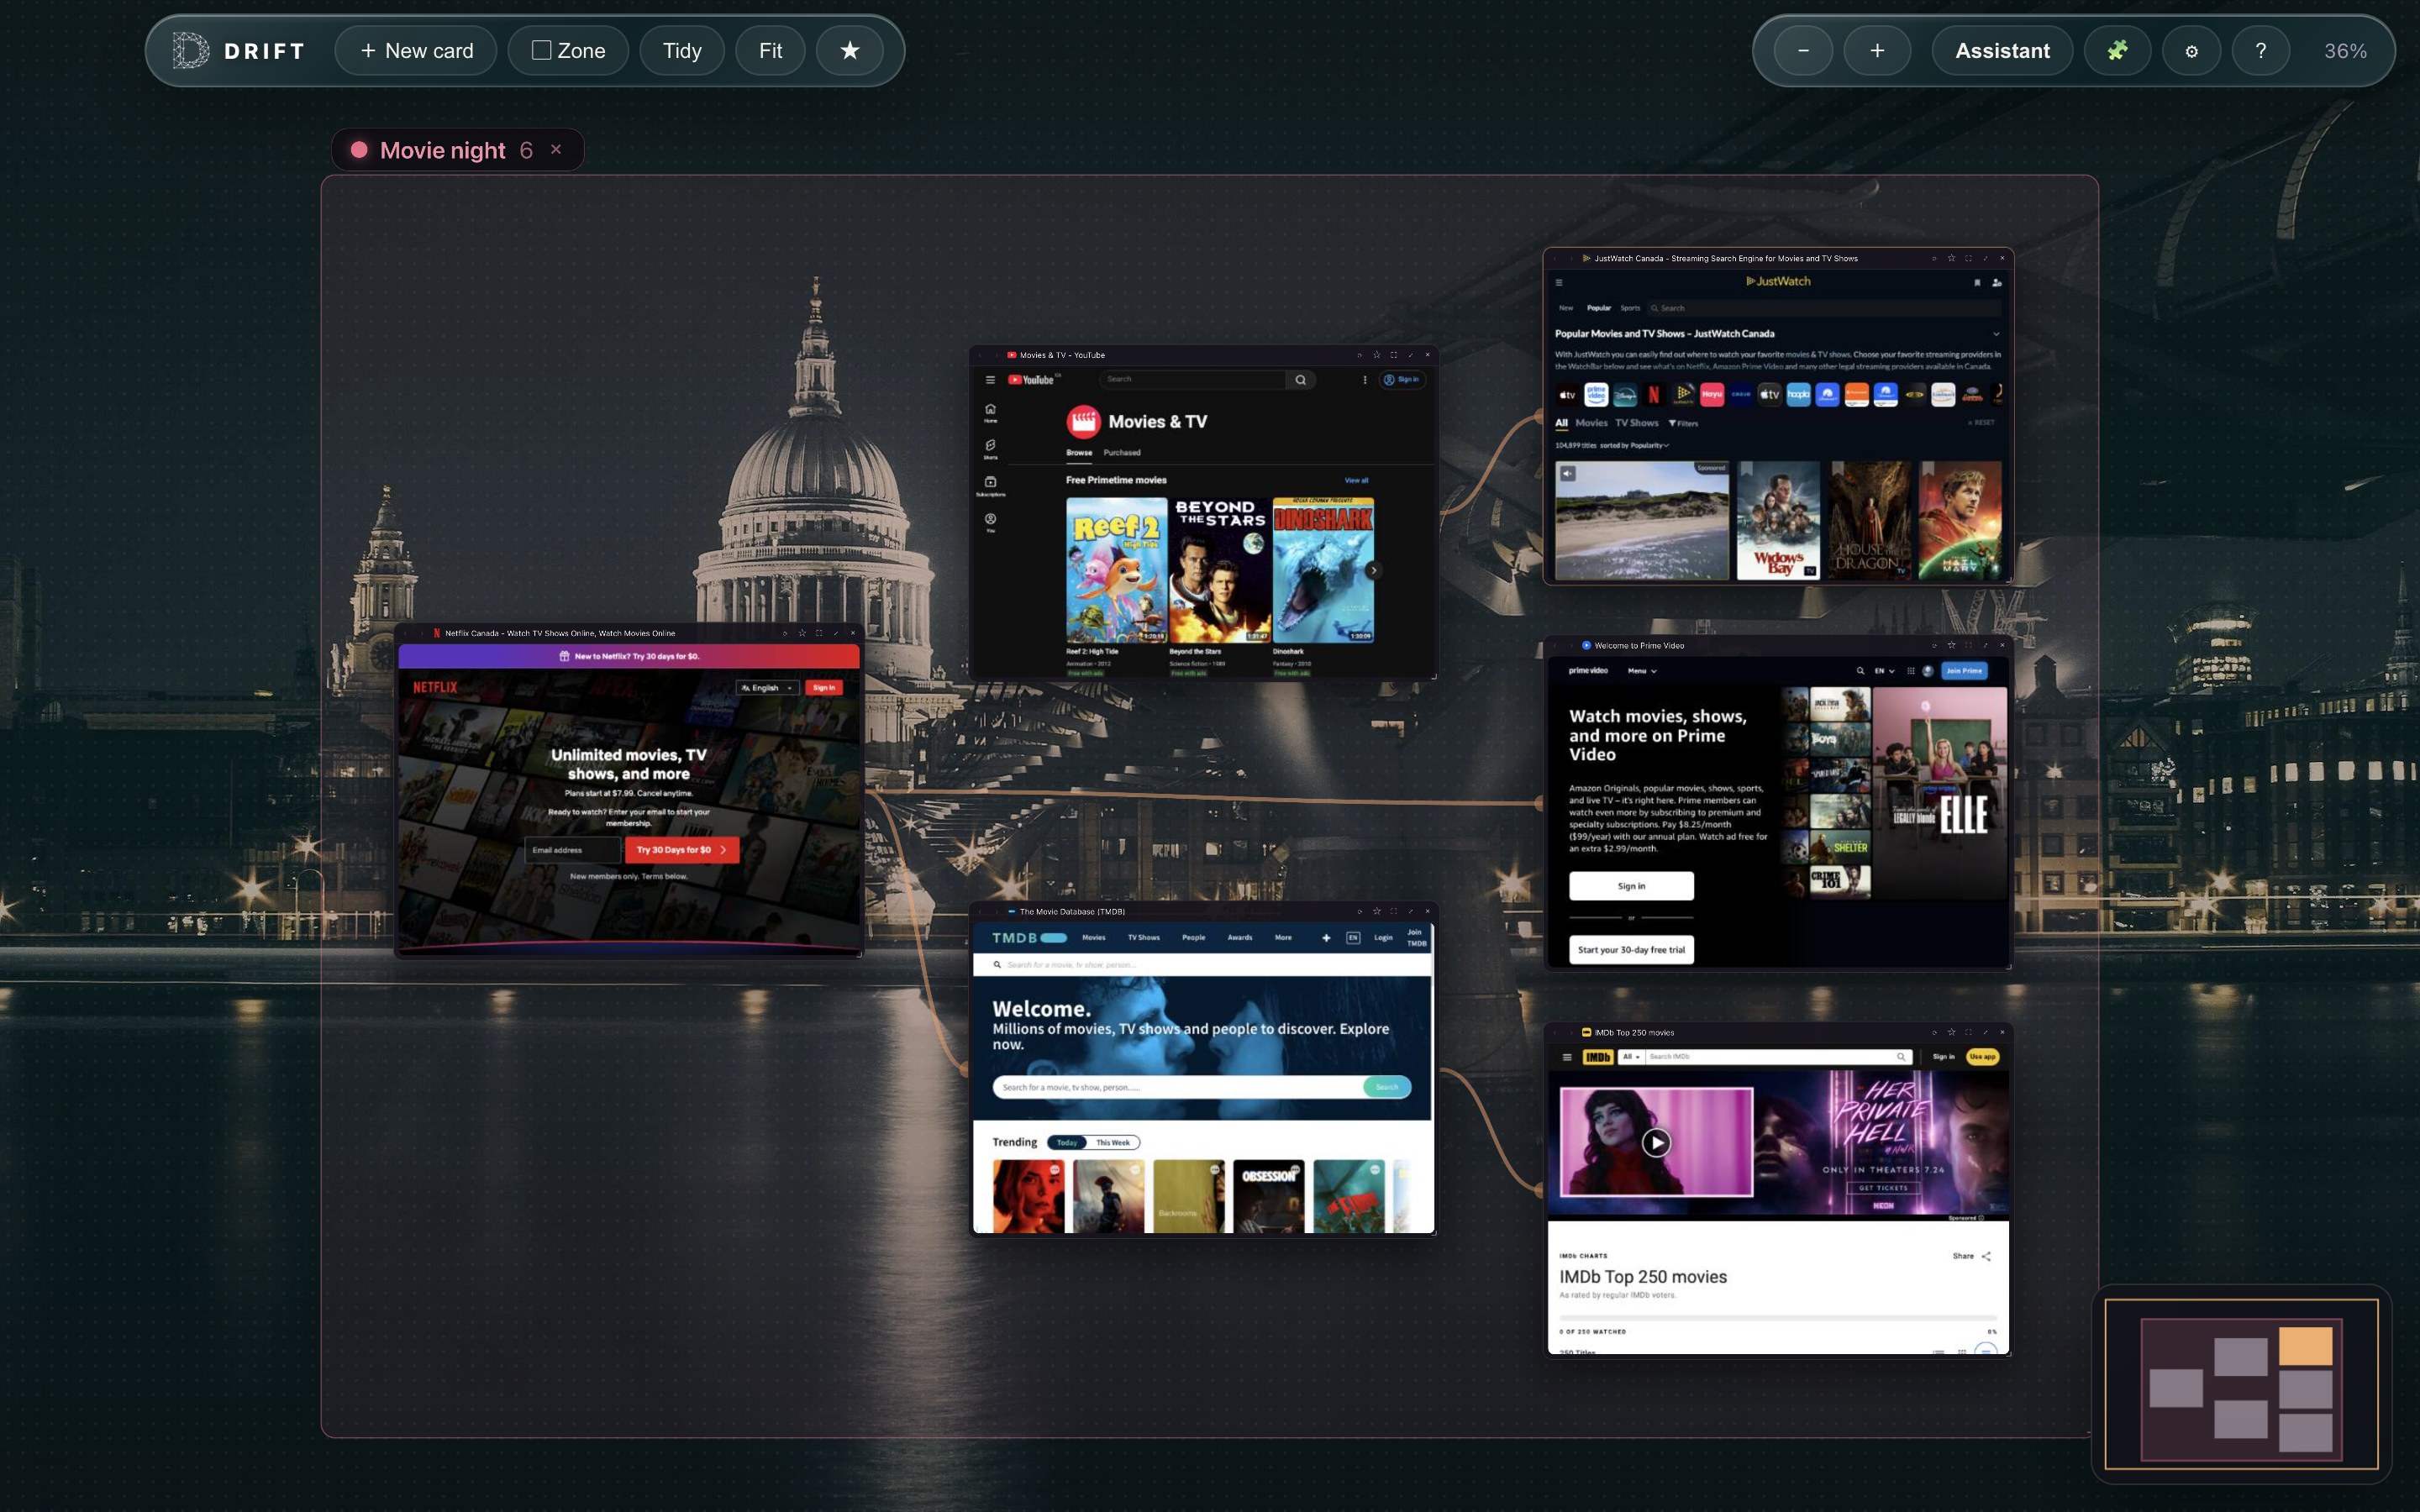The width and height of the screenshot is (2420, 1512).
Task: Open Dinoshark movie thumbnail on YouTube
Action: [x=1323, y=570]
